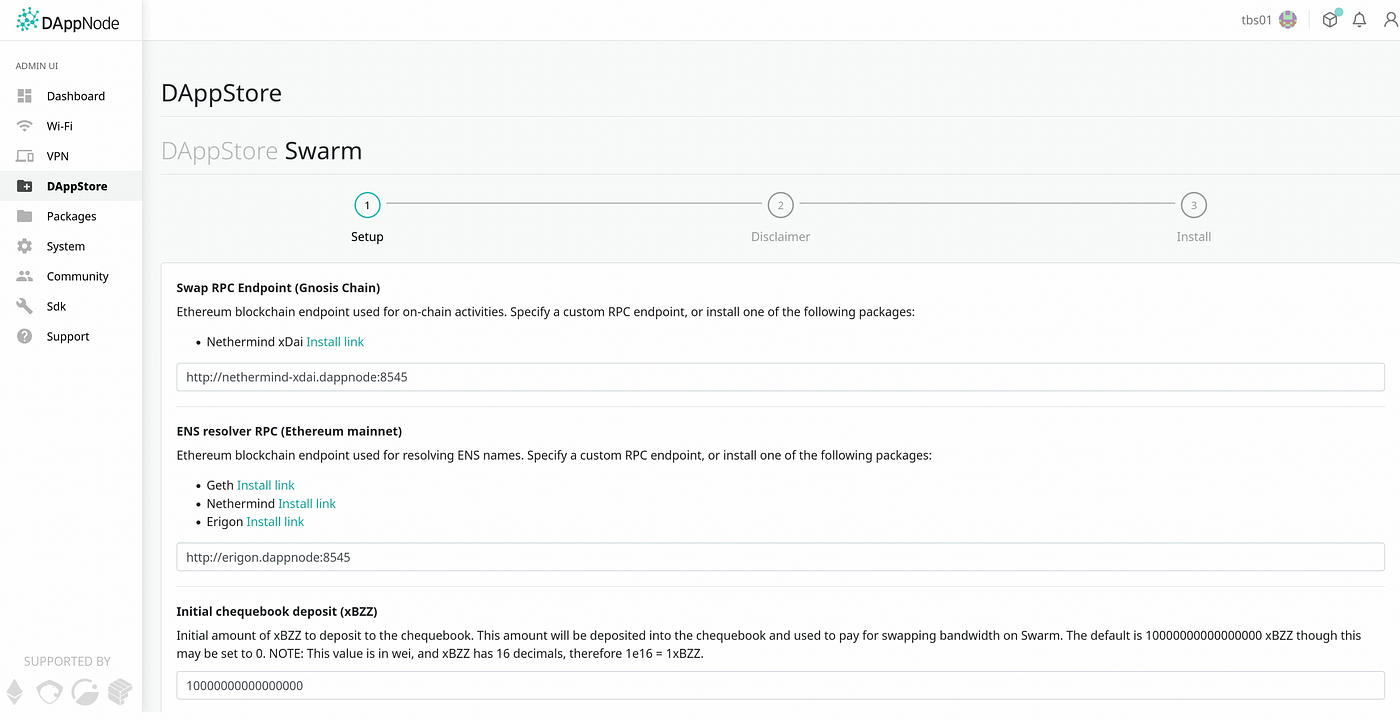This screenshot has width=1400, height=720.
Task: Click the Initial chequebook deposit heading
Action: click(276, 611)
